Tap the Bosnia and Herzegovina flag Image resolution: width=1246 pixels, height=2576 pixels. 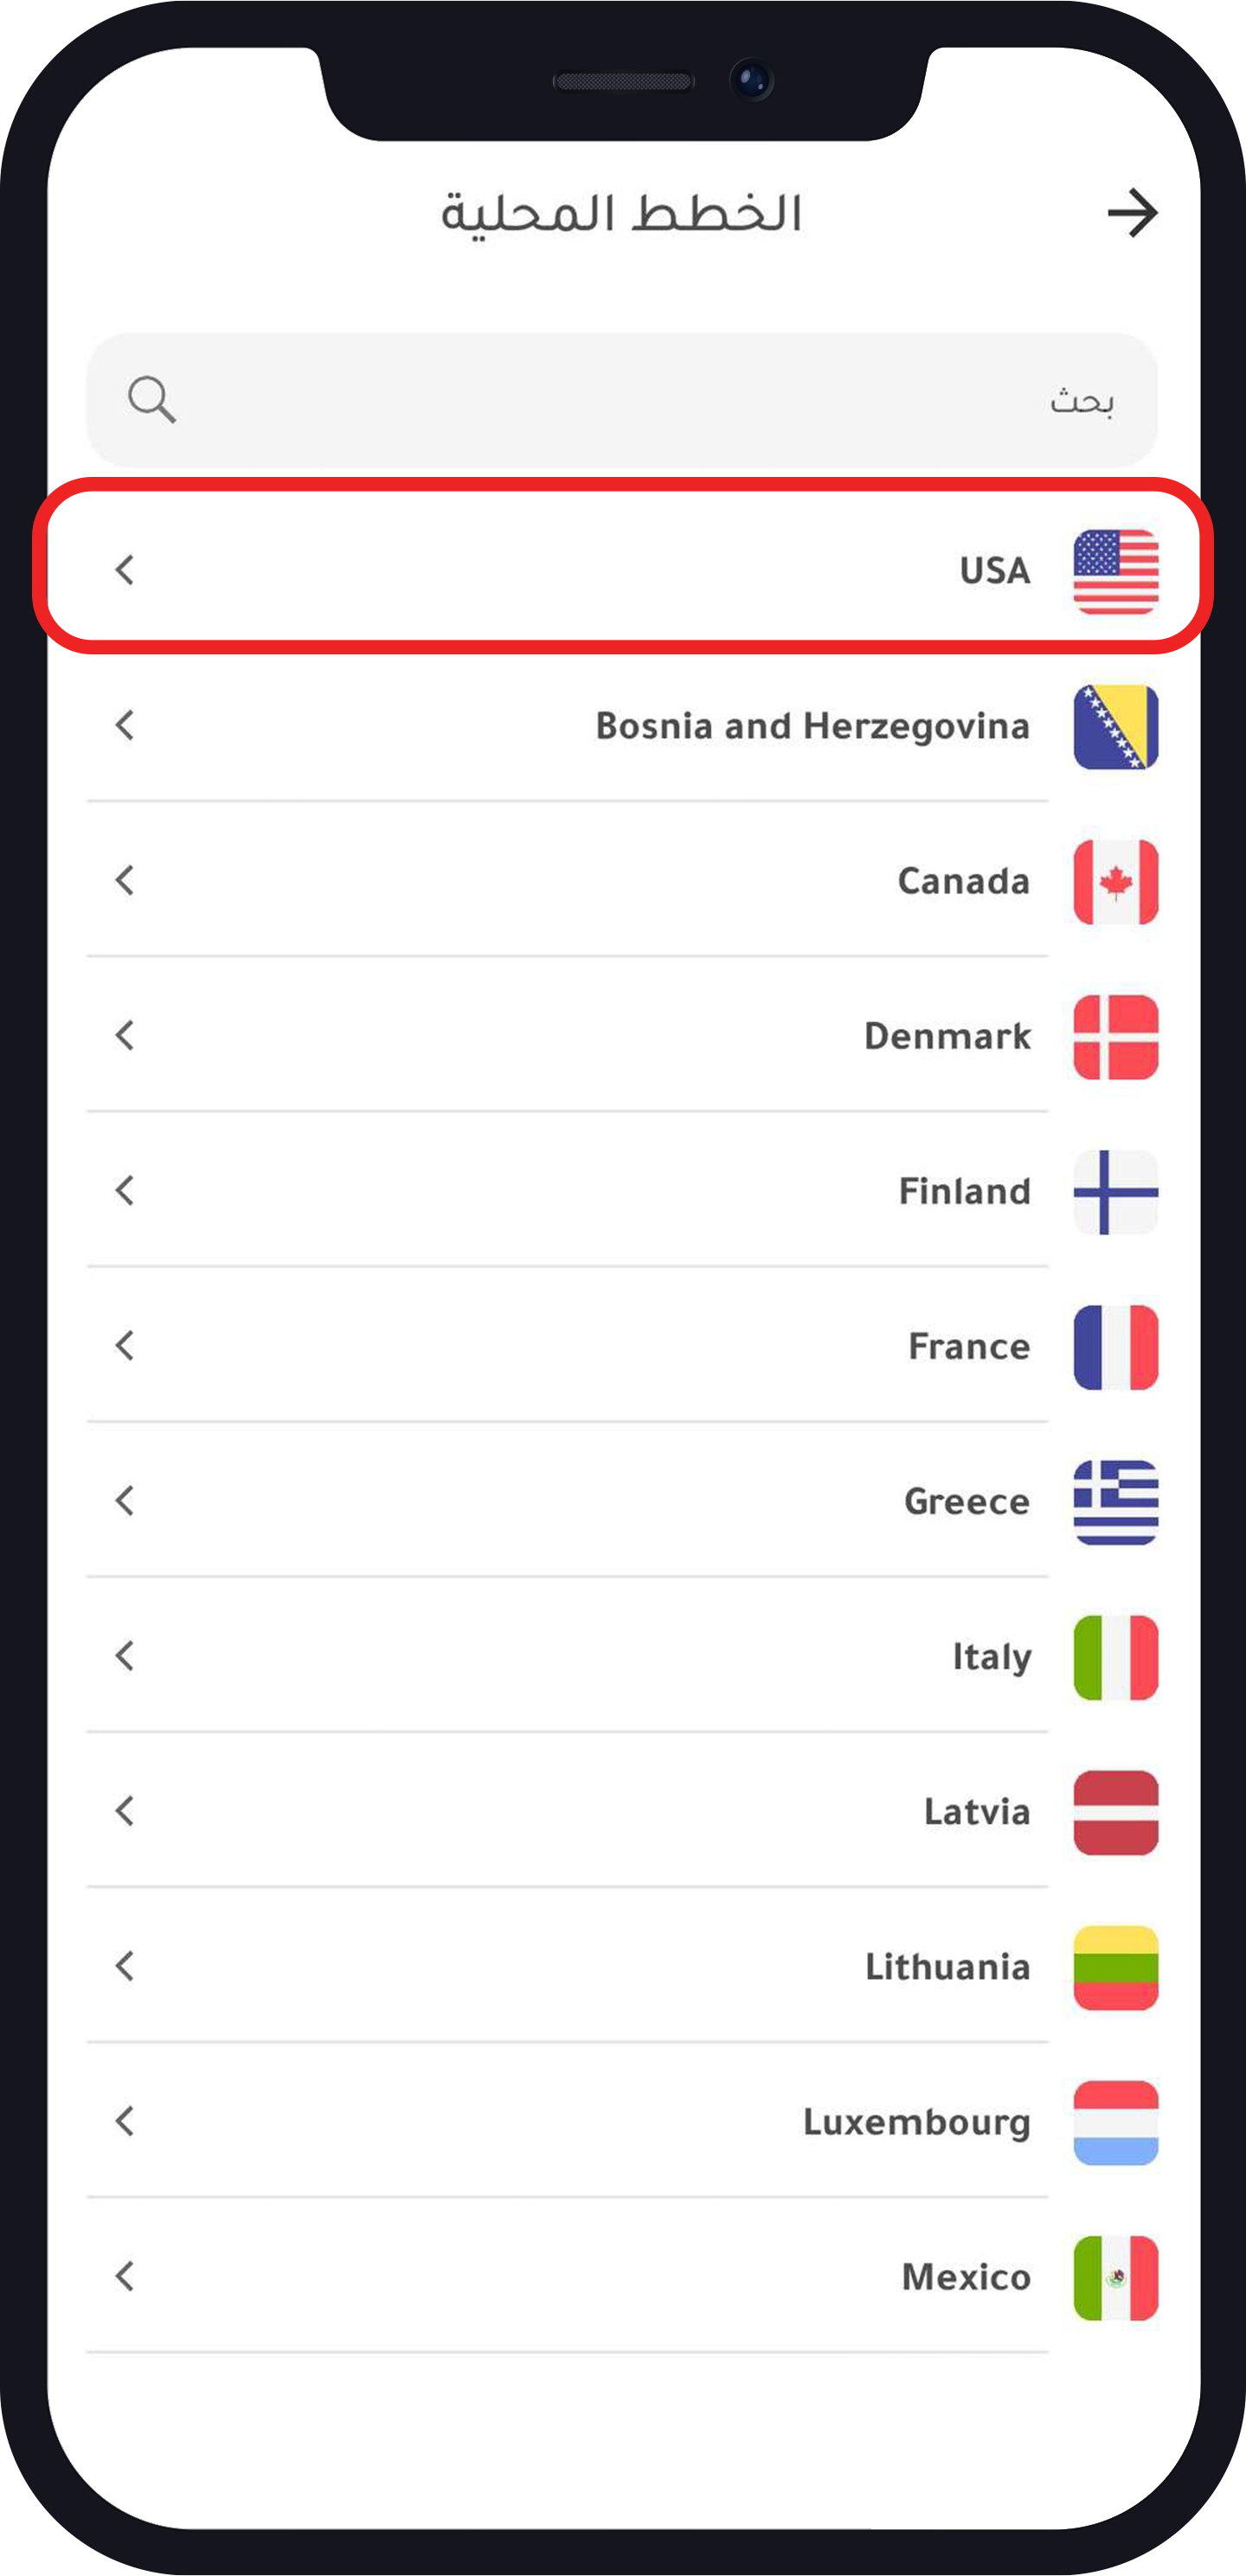tap(1115, 727)
